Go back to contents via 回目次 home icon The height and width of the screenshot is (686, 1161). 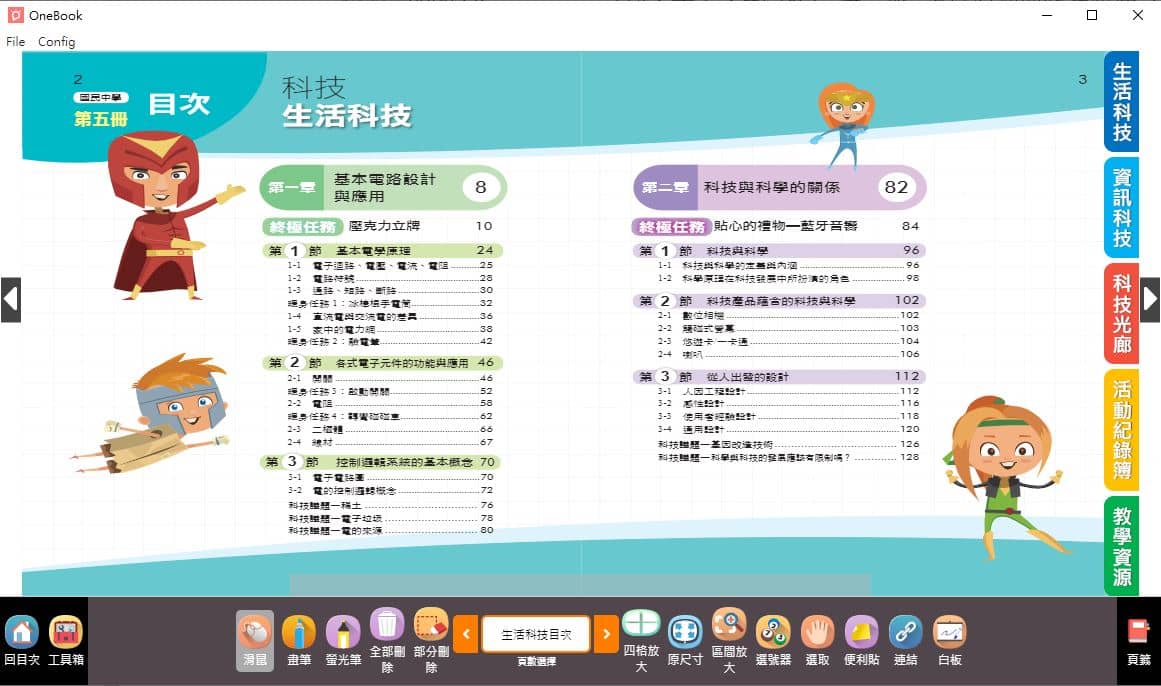click(x=21, y=641)
